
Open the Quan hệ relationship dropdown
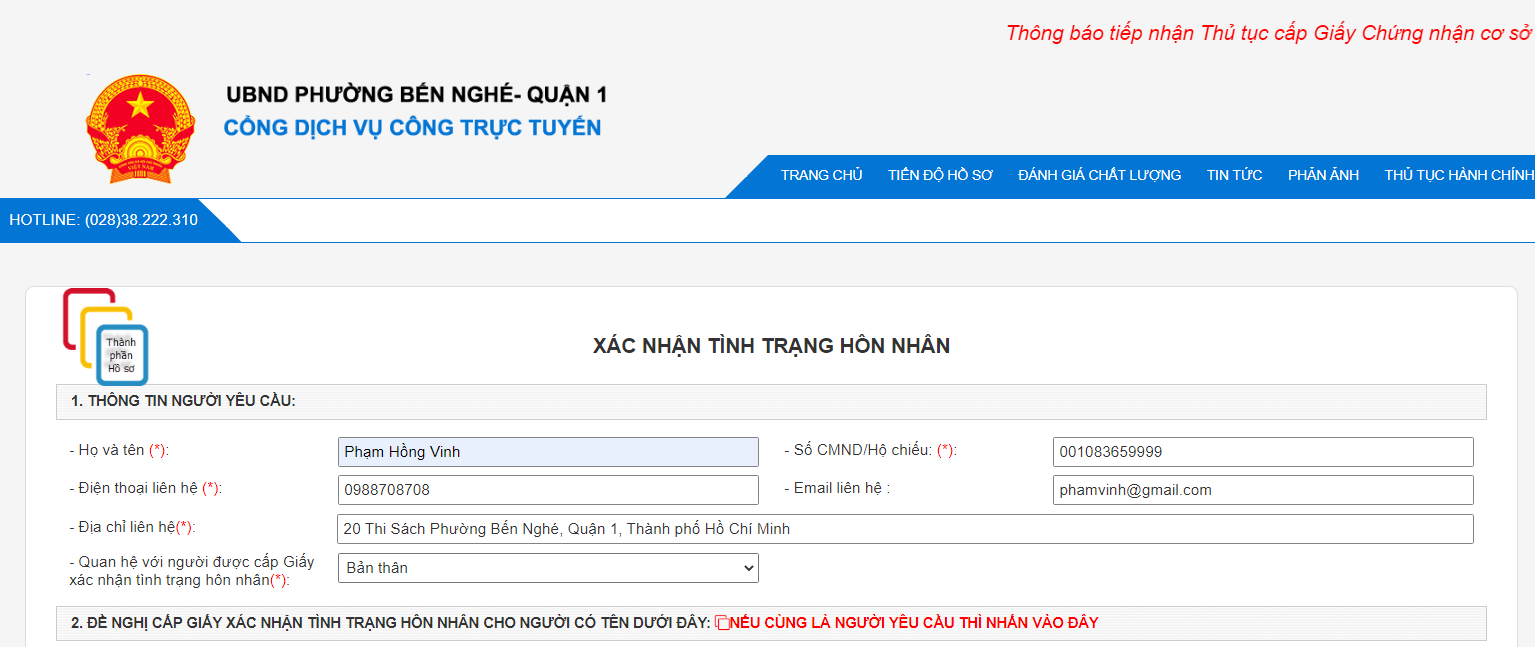[548, 568]
